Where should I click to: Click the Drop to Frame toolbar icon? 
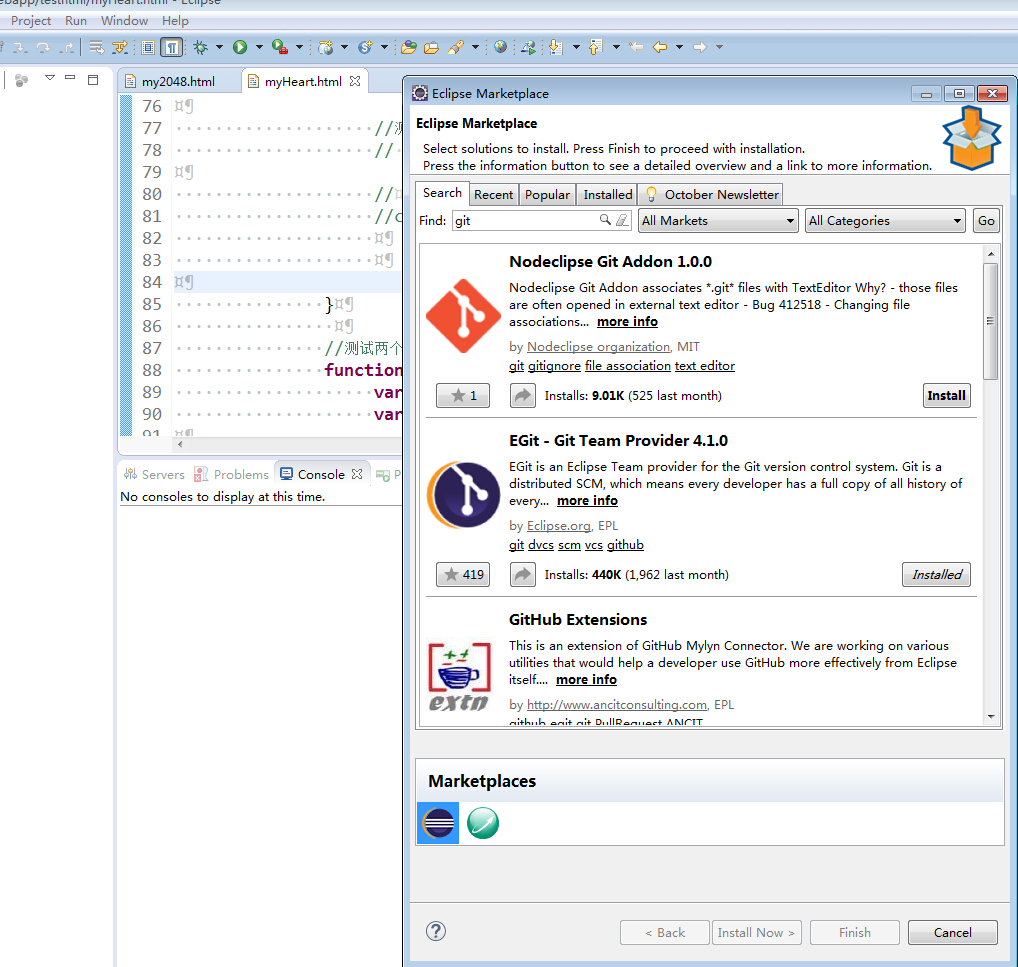[x=96, y=47]
